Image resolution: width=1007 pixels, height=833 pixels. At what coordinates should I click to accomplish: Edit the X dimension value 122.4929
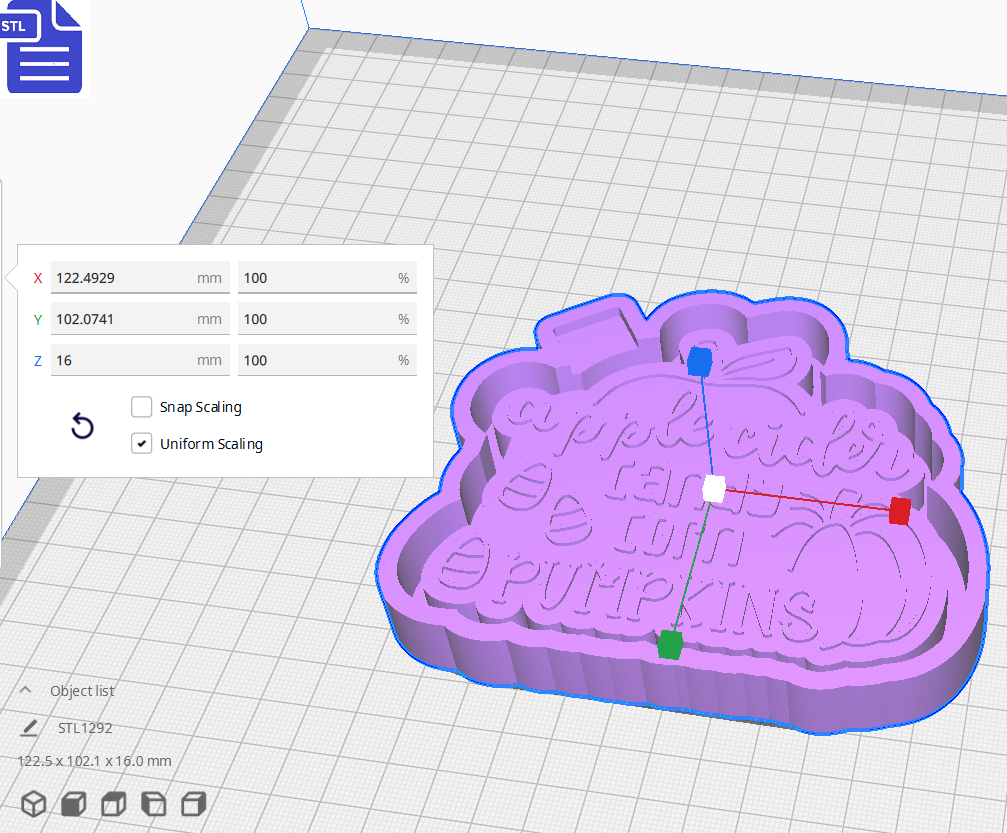pyautogui.click(x=140, y=277)
